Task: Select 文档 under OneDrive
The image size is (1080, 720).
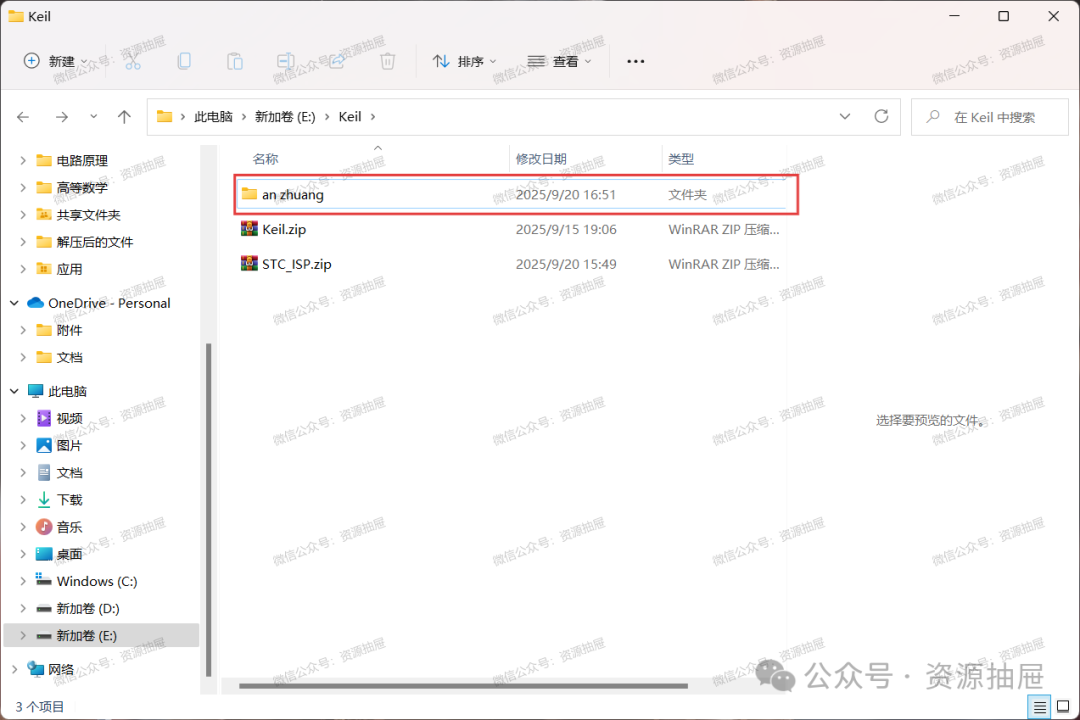Action: coord(69,357)
